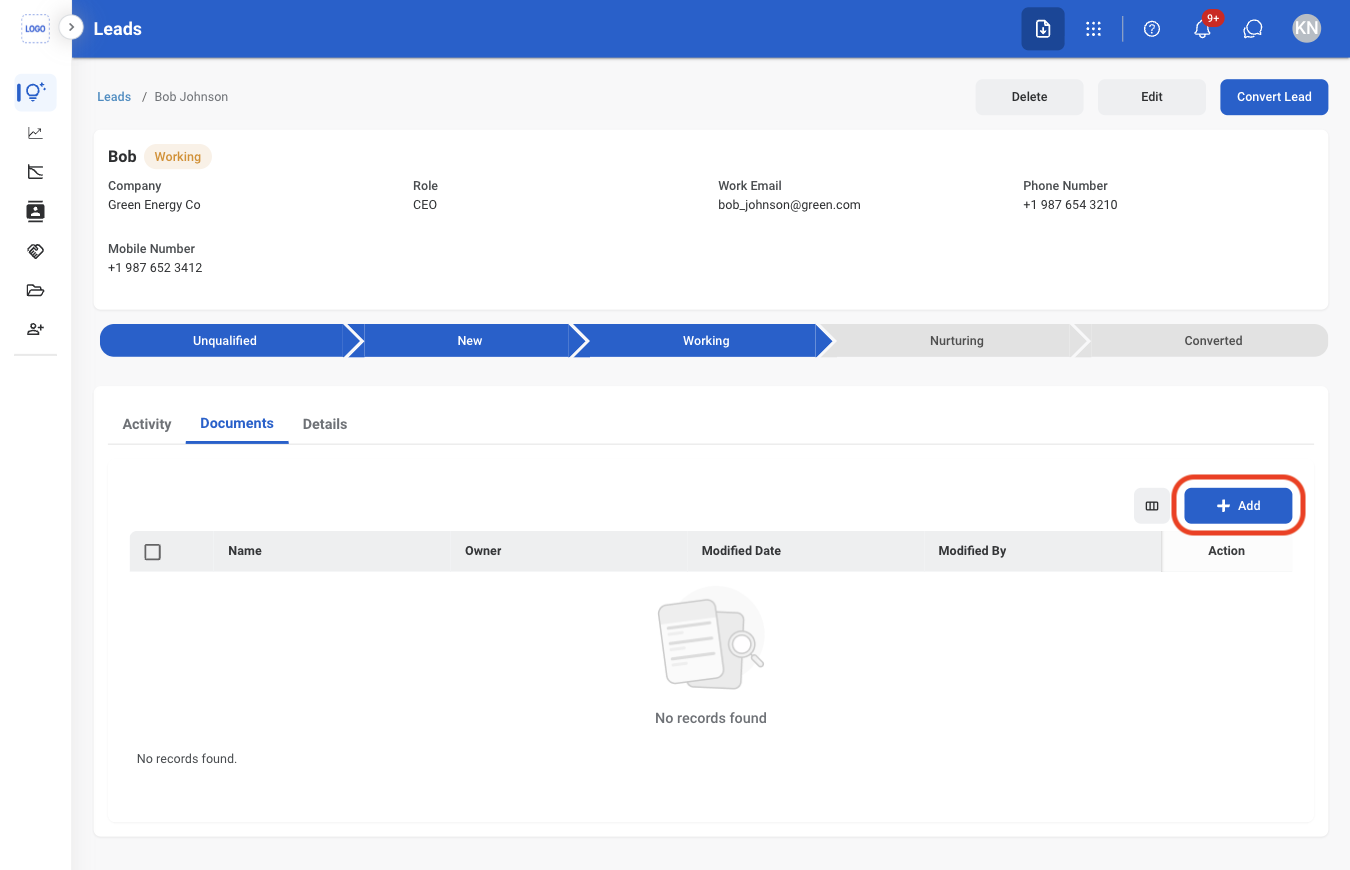Select the Unqualified pipeline stage
Viewport: 1350px width, 870px height.
tap(225, 341)
